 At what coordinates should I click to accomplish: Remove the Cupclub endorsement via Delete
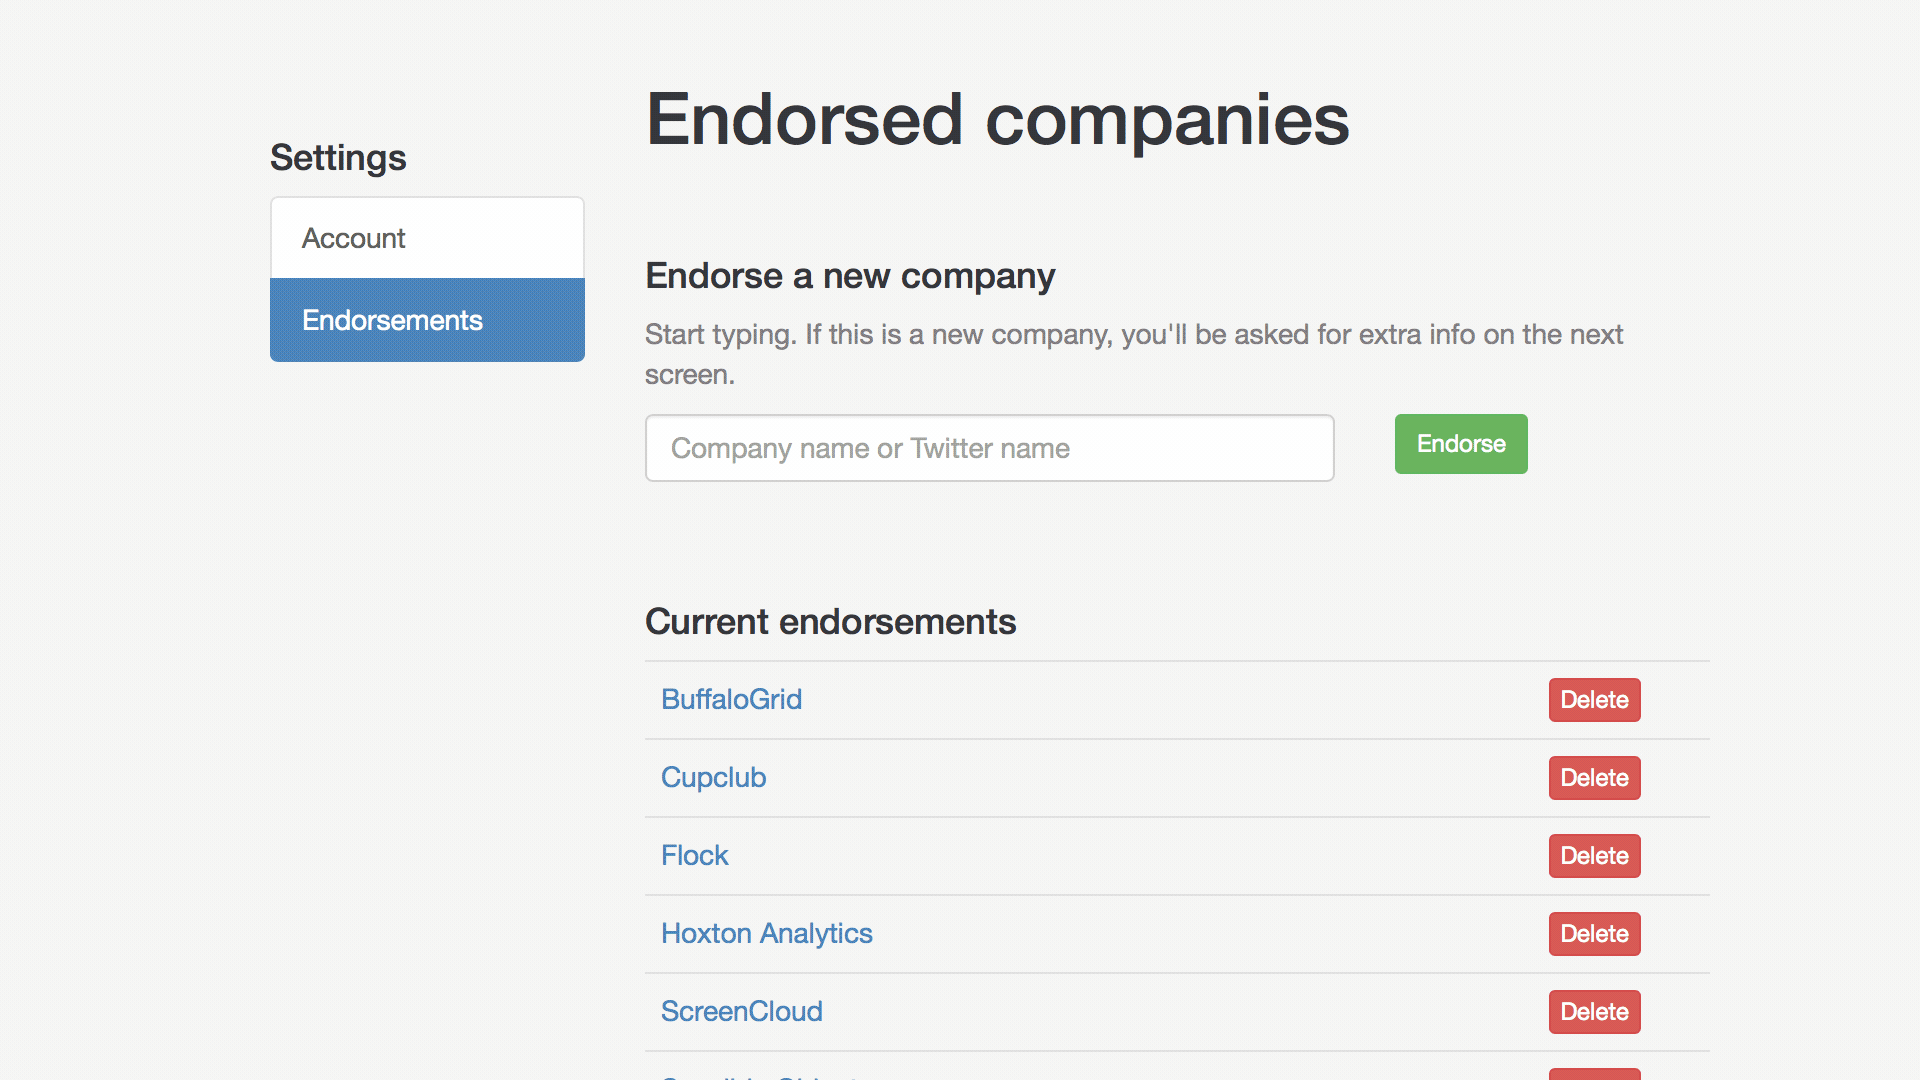coord(1594,778)
